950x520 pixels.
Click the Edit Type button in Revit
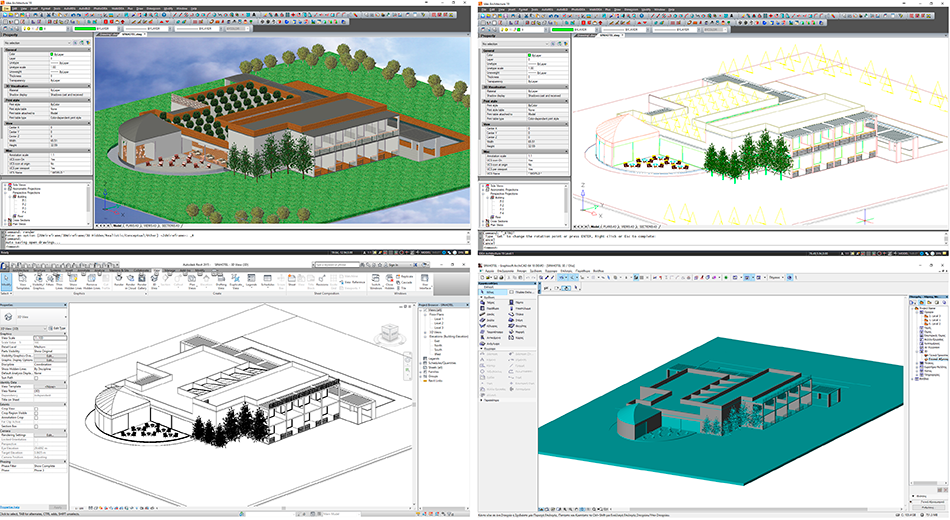click(61, 326)
